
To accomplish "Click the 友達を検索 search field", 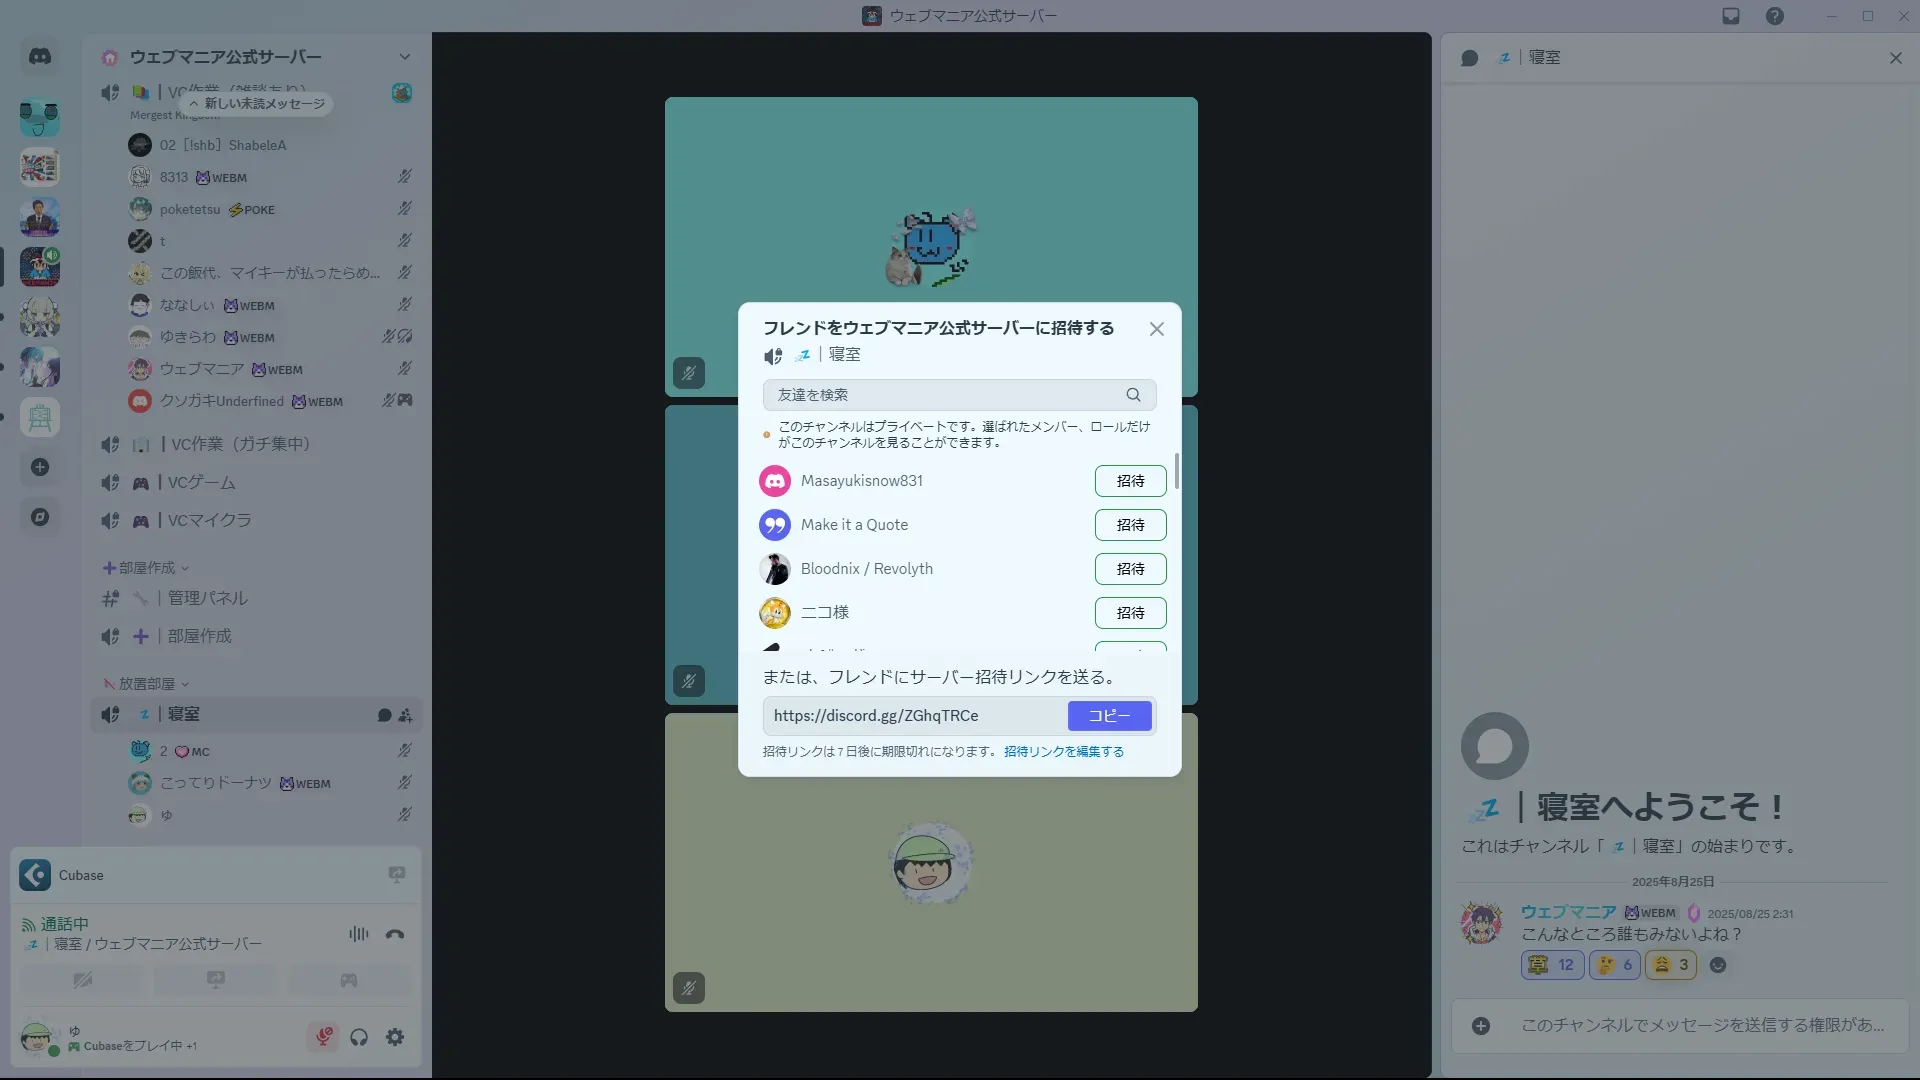I will (x=945, y=395).
